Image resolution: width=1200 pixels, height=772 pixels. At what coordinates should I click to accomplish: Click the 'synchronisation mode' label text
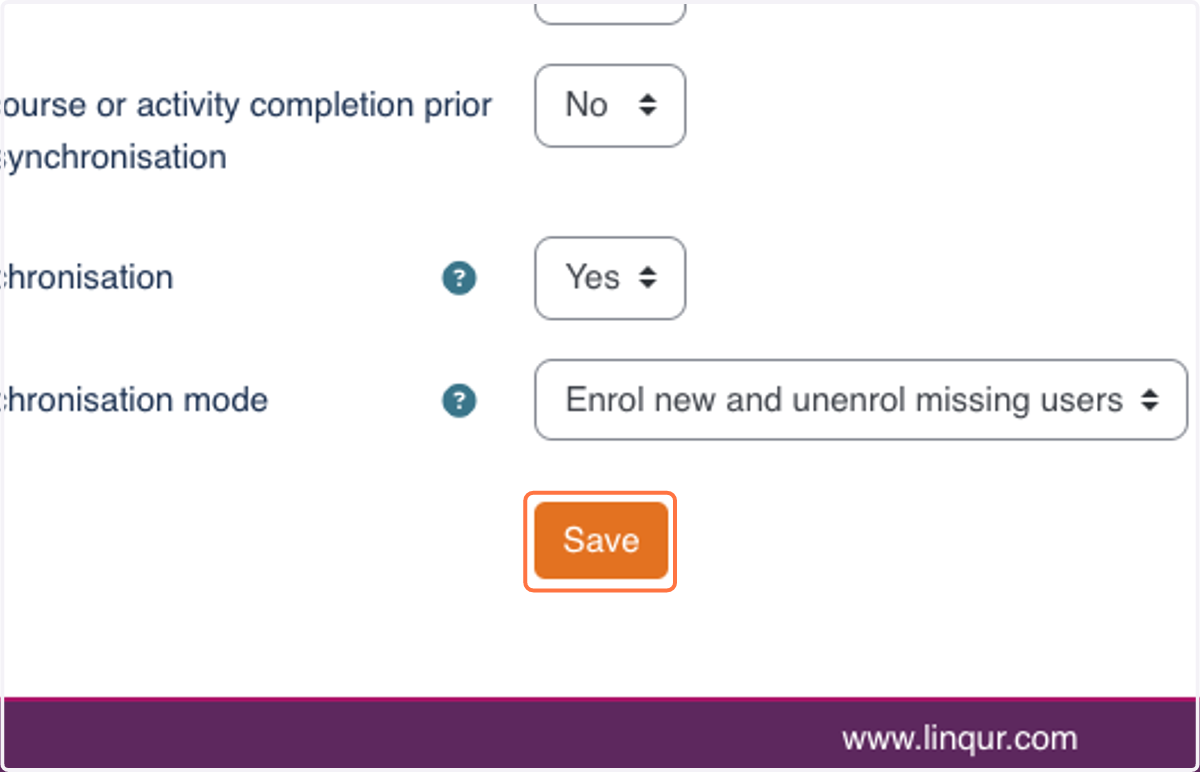coord(134,400)
